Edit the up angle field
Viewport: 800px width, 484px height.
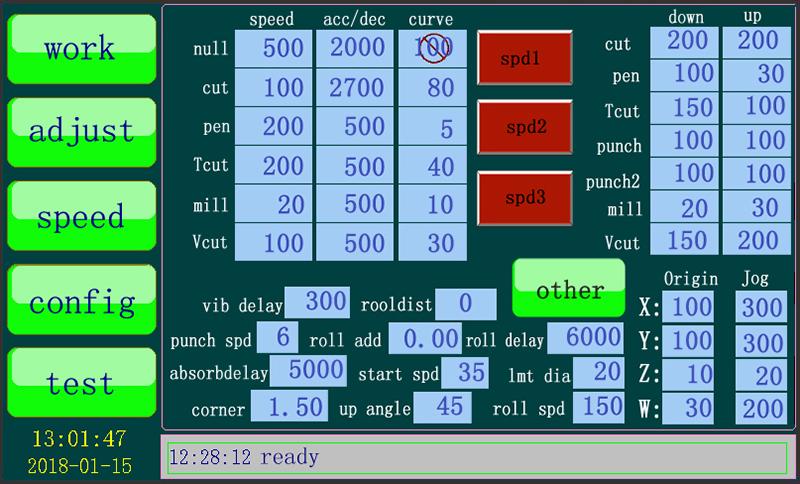[x=443, y=406]
